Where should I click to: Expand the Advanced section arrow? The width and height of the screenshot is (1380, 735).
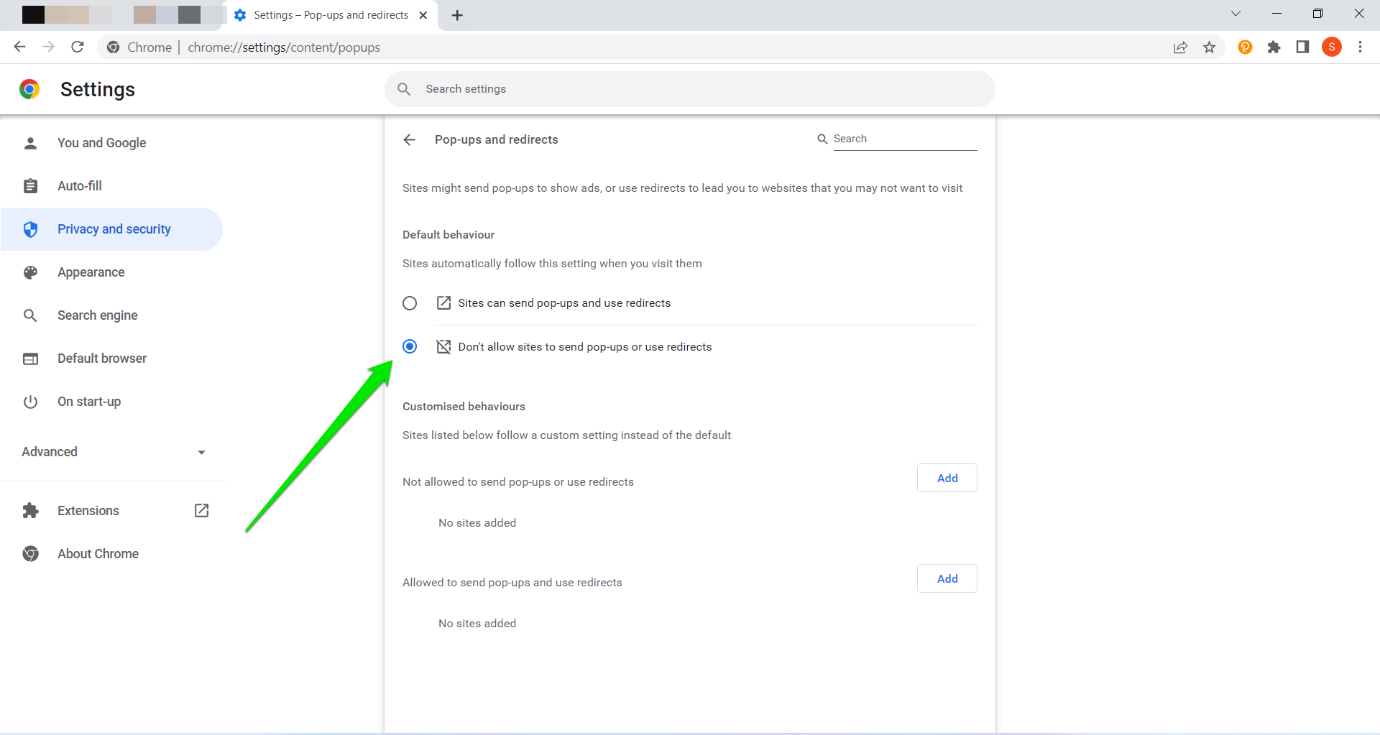pyautogui.click(x=201, y=452)
